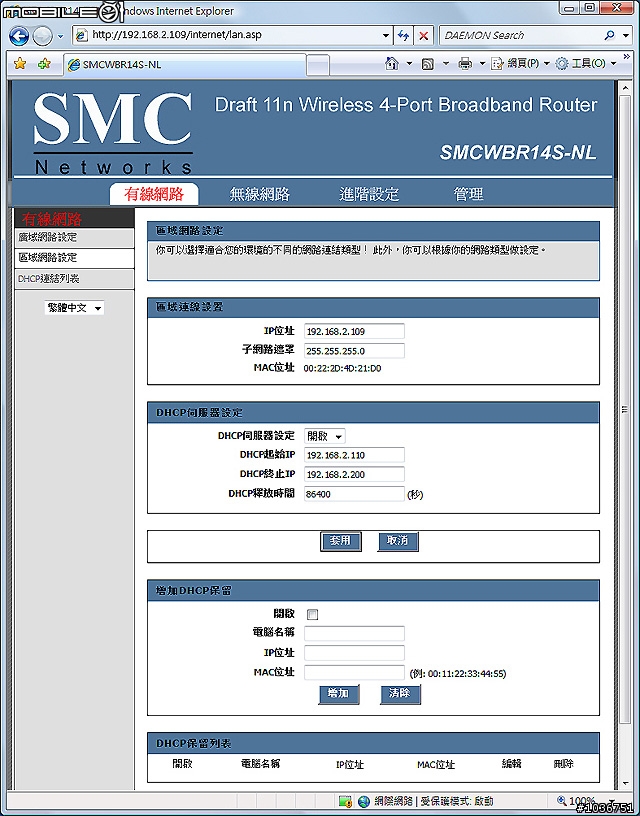Click the scrollbar up arrow
640x816 pixels.
pyautogui.click(x=625, y=88)
